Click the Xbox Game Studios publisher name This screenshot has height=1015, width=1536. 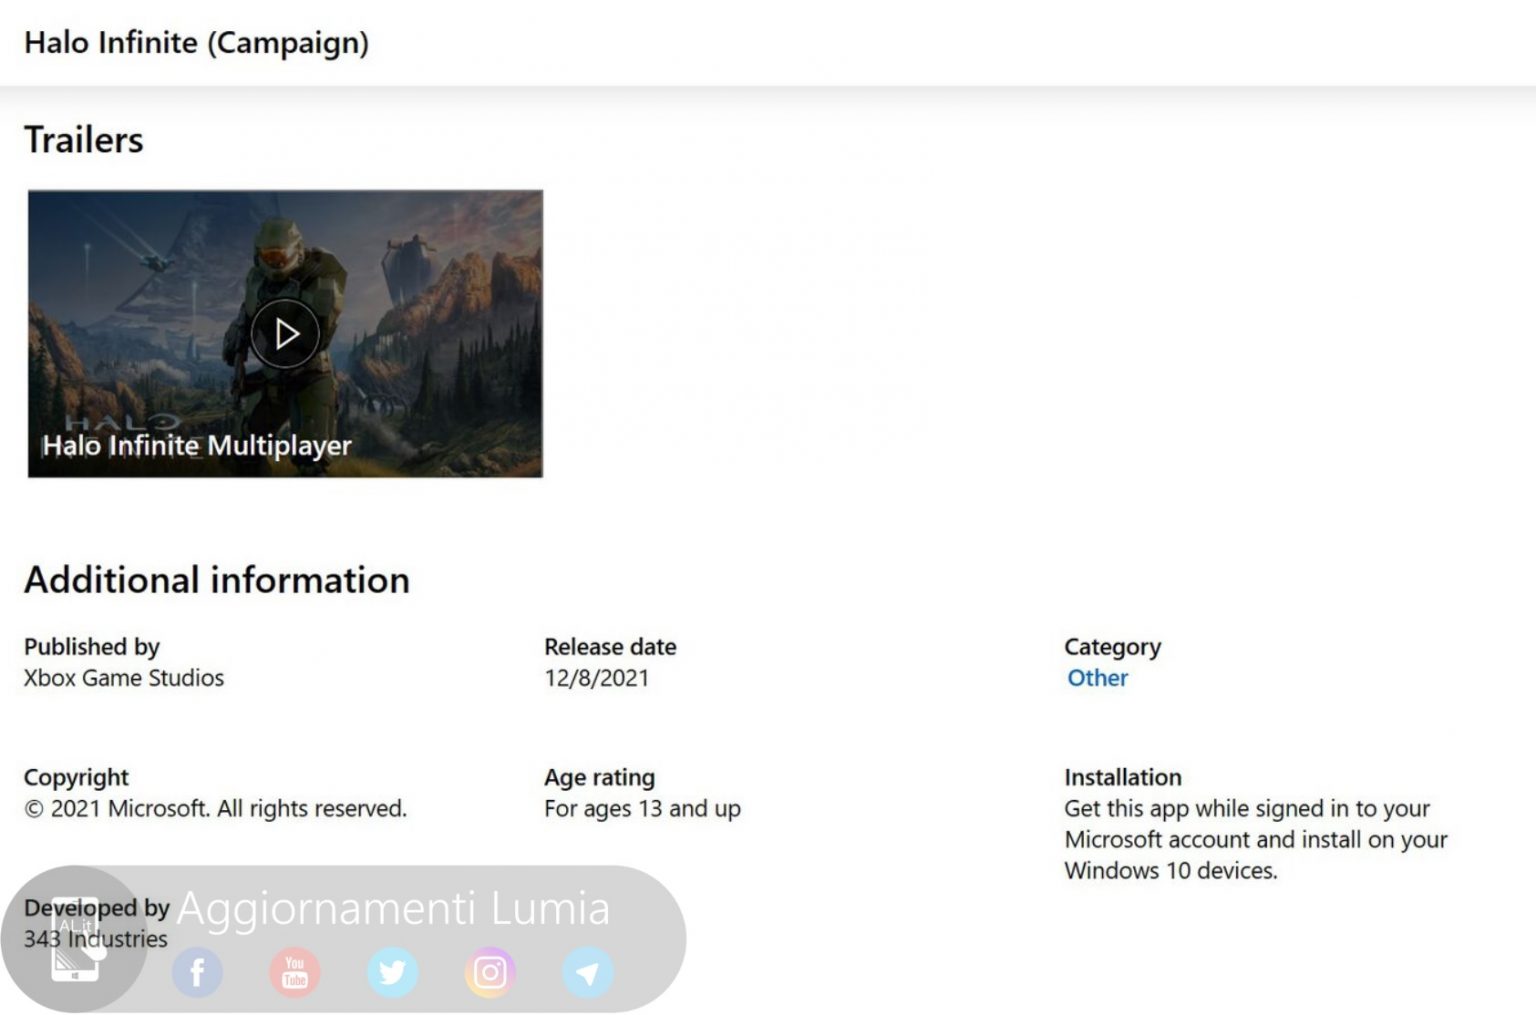click(x=124, y=678)
